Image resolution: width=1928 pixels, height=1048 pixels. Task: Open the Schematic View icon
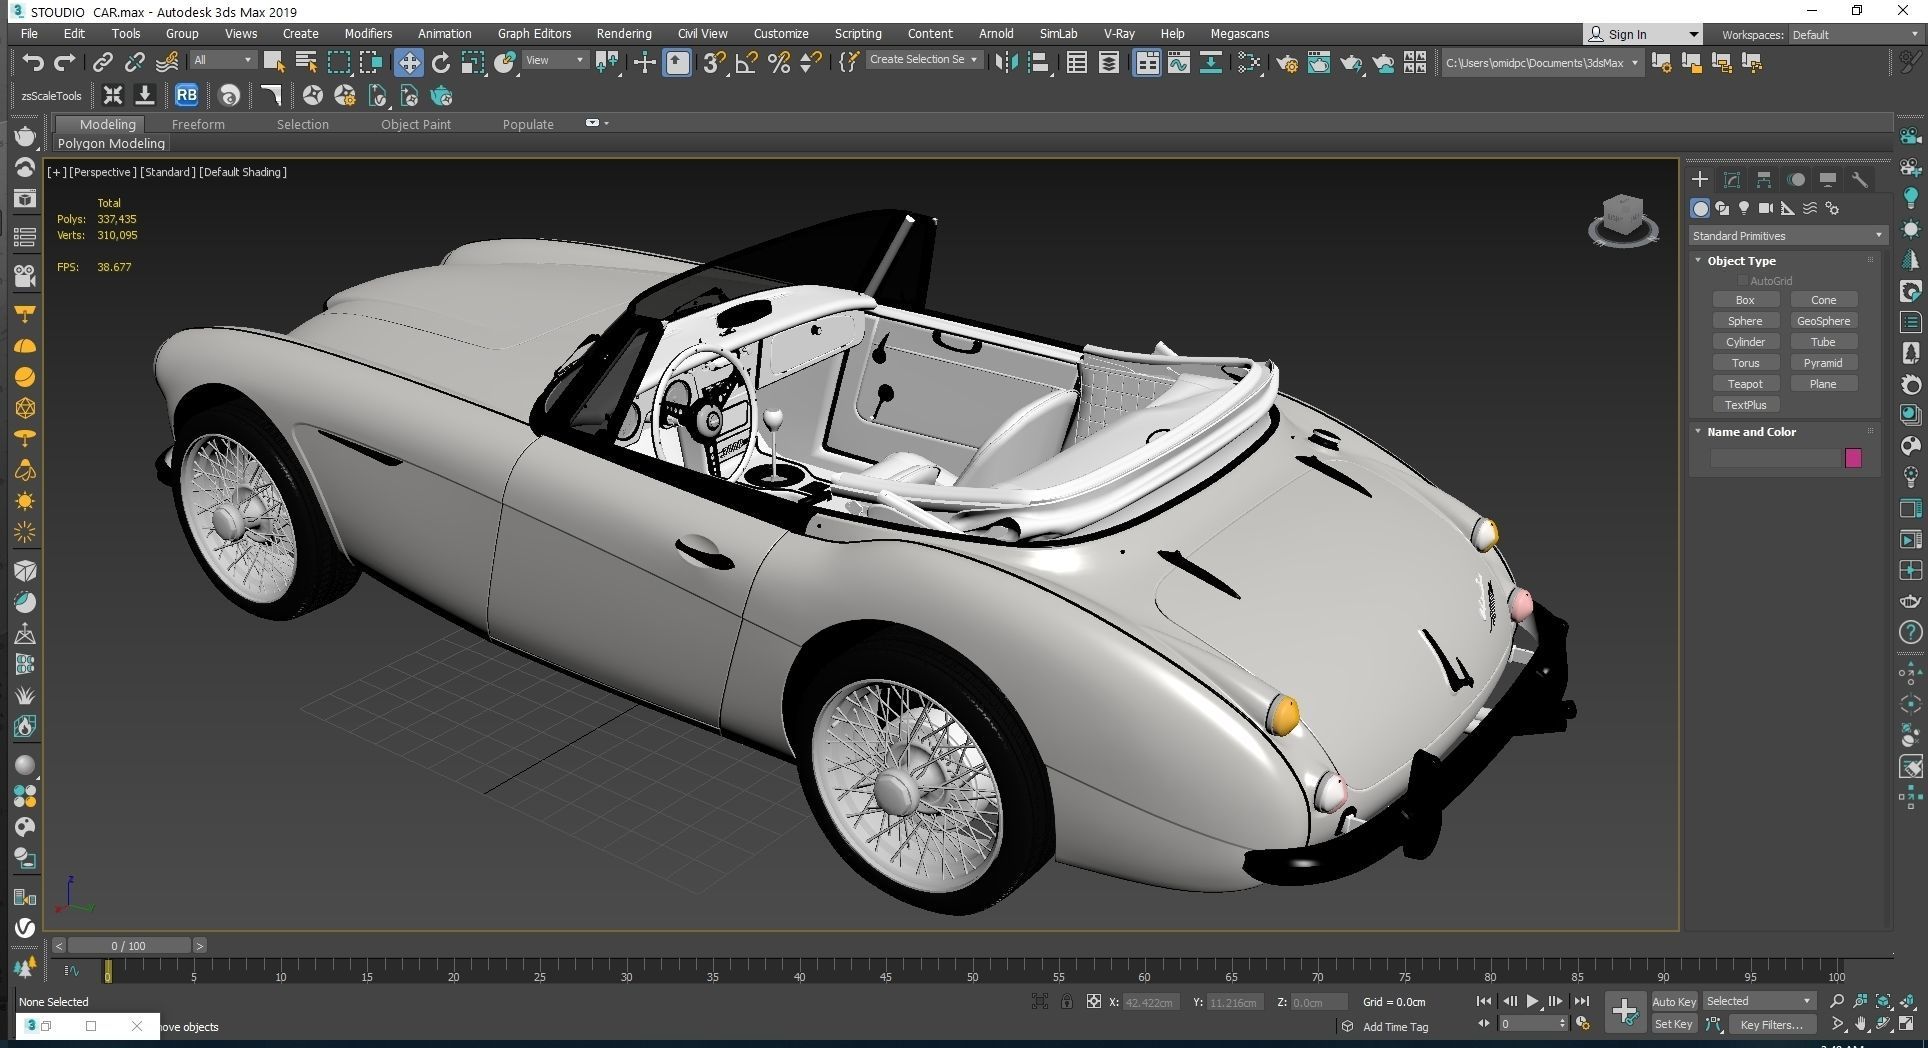coord(1210,62)
